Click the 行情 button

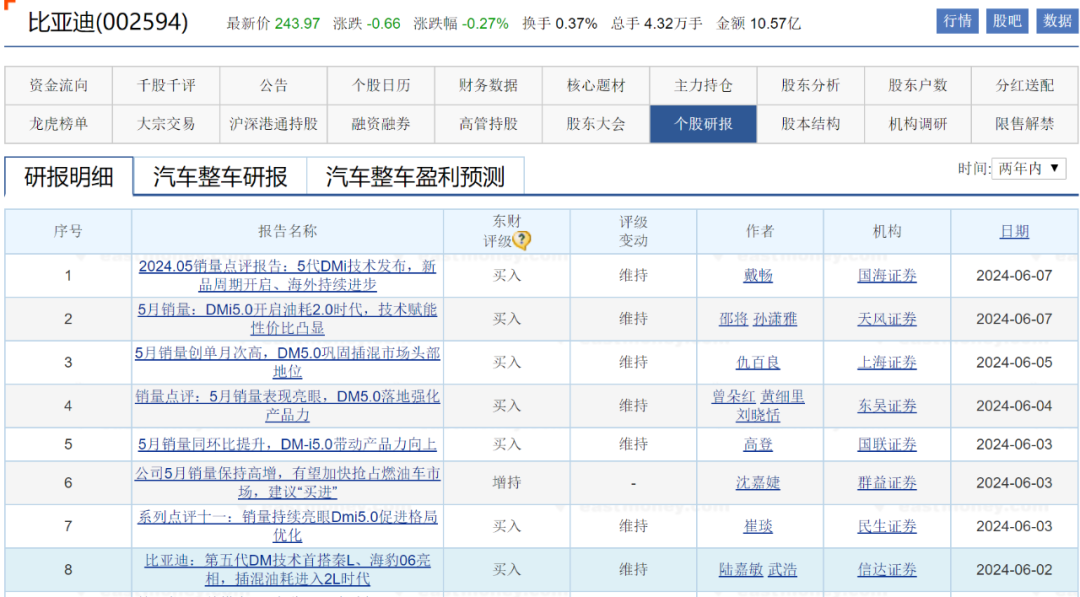point(957,21)
